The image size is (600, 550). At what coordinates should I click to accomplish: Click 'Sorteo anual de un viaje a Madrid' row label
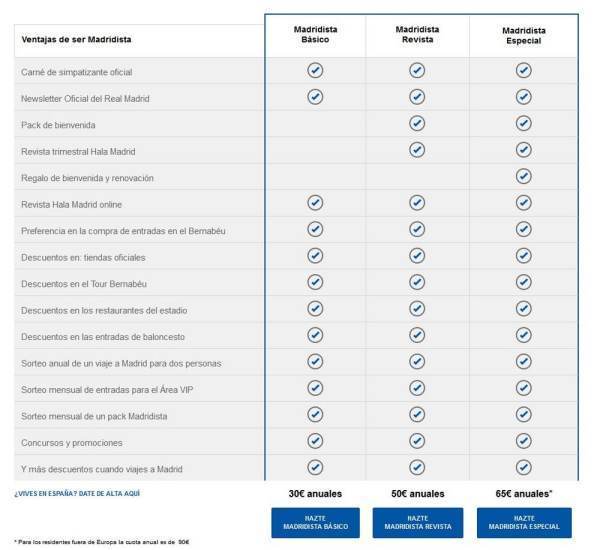(120, 362)
